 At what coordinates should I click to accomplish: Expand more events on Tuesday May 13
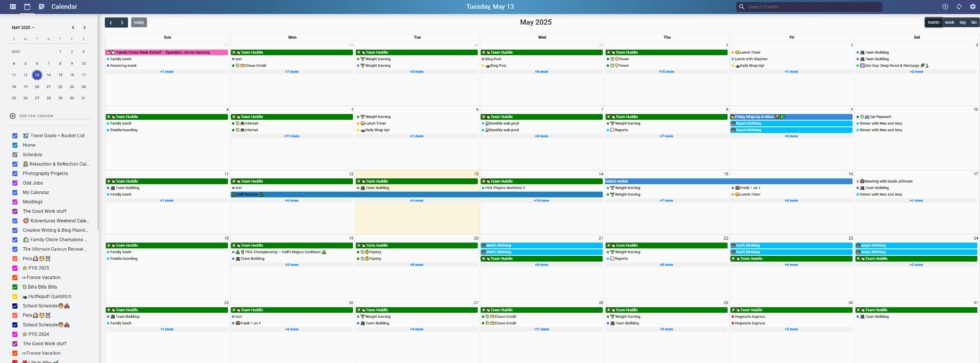click(417, 201)
